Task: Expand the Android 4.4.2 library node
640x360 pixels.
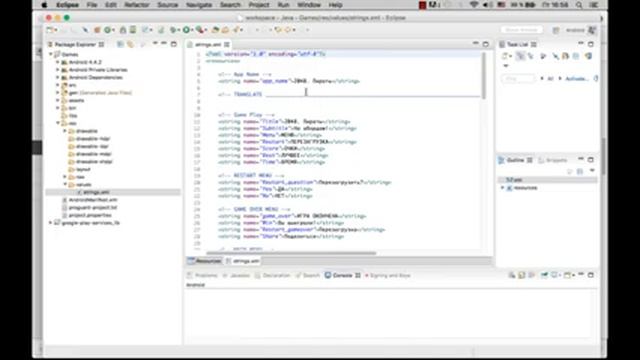Action: click(58, 62)
